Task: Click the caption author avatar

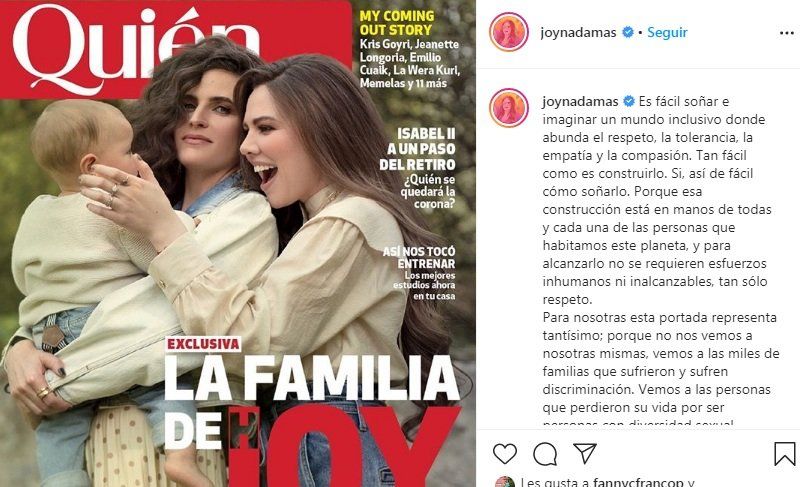Action: (x=509, y=108)
